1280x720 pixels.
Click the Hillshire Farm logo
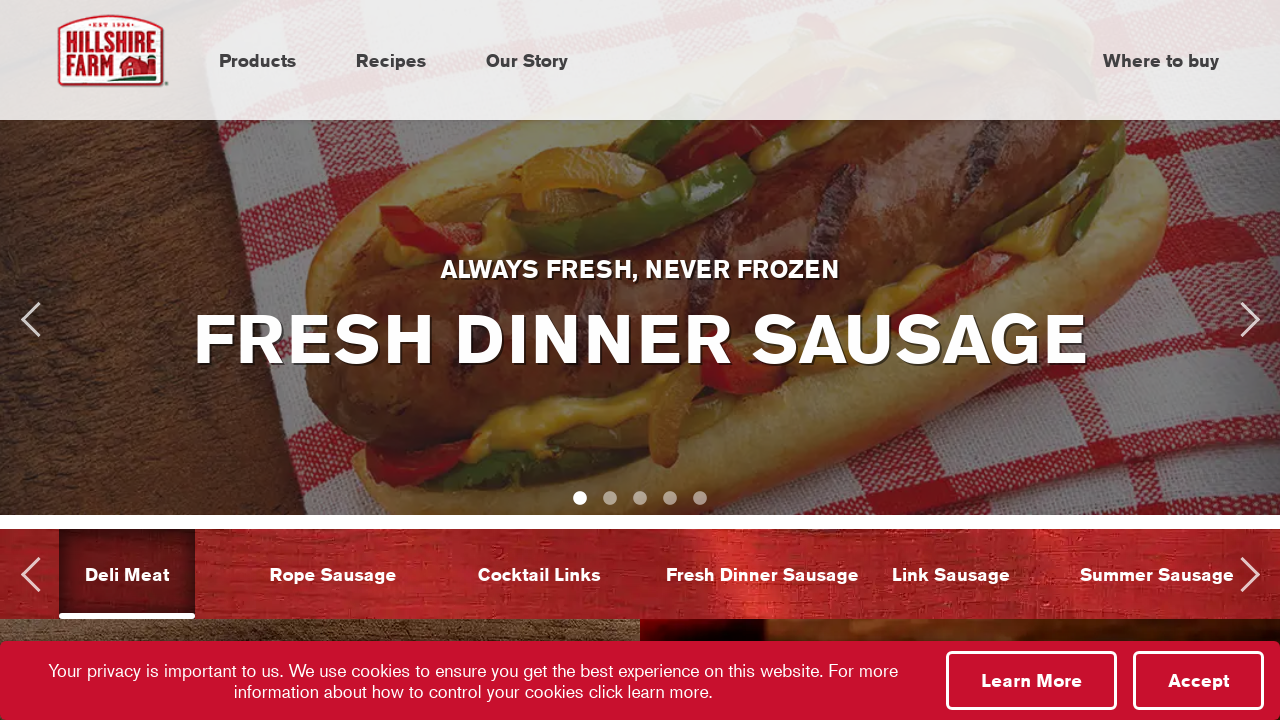[111, 51]
